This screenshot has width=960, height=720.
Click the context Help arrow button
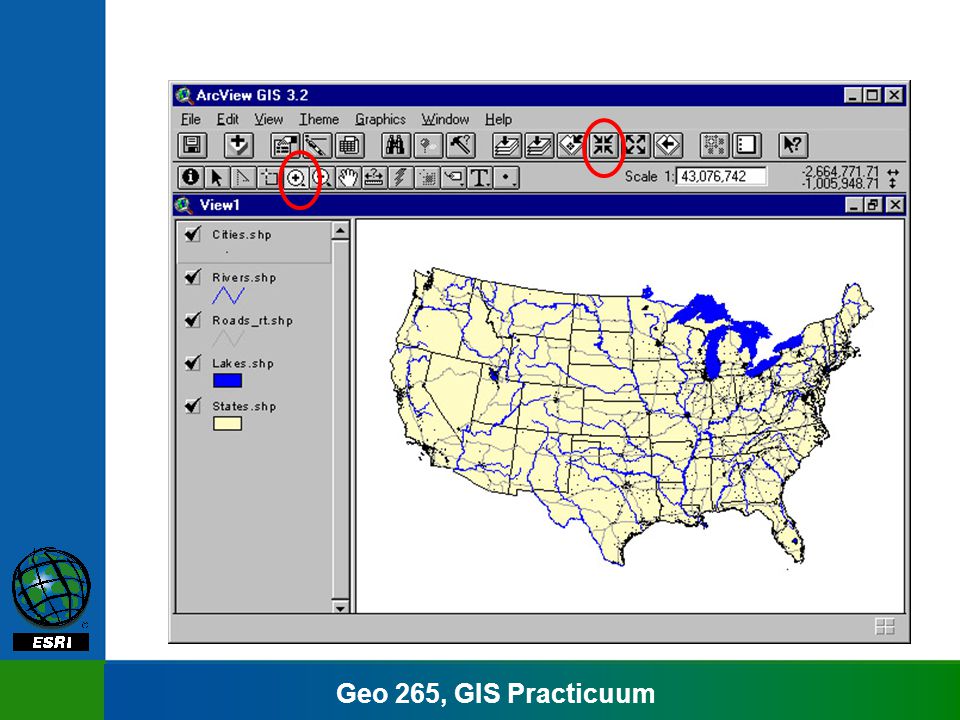pos(793,146)
